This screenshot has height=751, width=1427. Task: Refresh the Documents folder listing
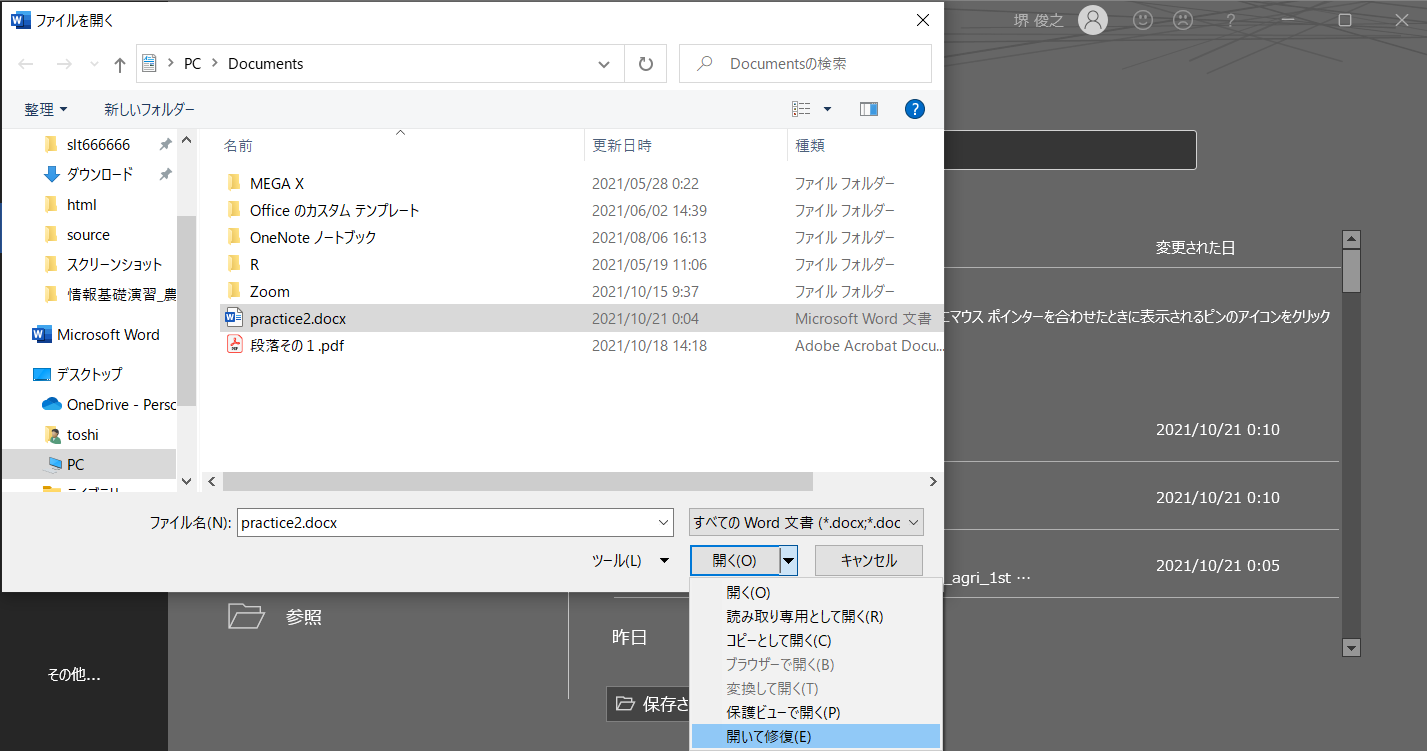pyautogui.click(x=645, y=64)
